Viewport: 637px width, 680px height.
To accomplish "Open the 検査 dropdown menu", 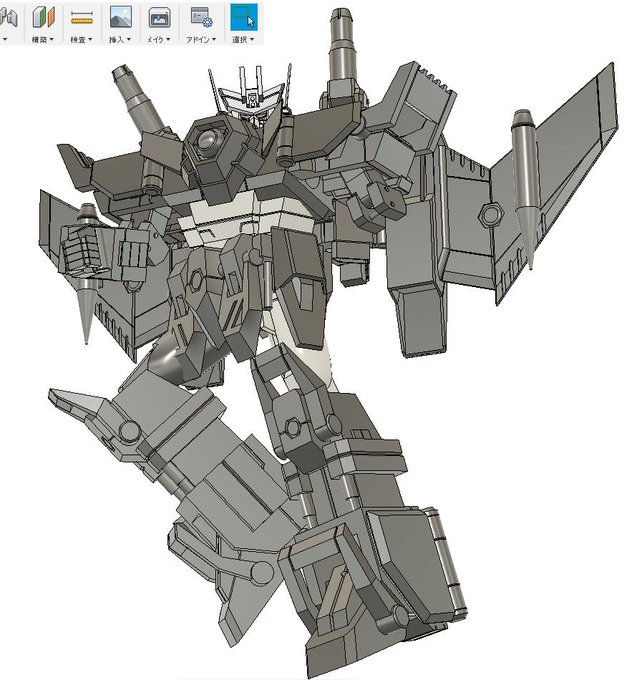I will pyautogui.click(x=82, y=39).
